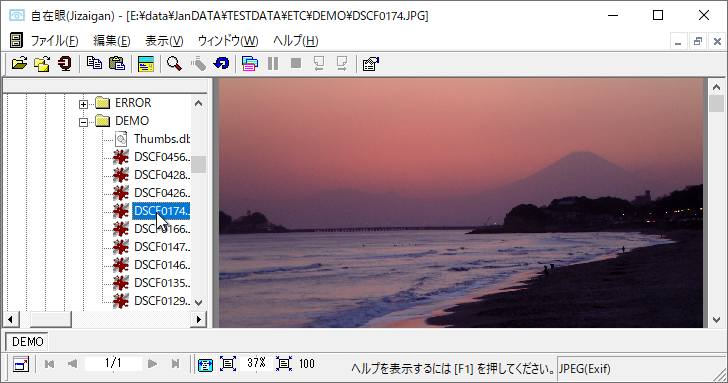Click the 1/1 page number field
This screenshot has height=383, width=728.
pos(113,364)
